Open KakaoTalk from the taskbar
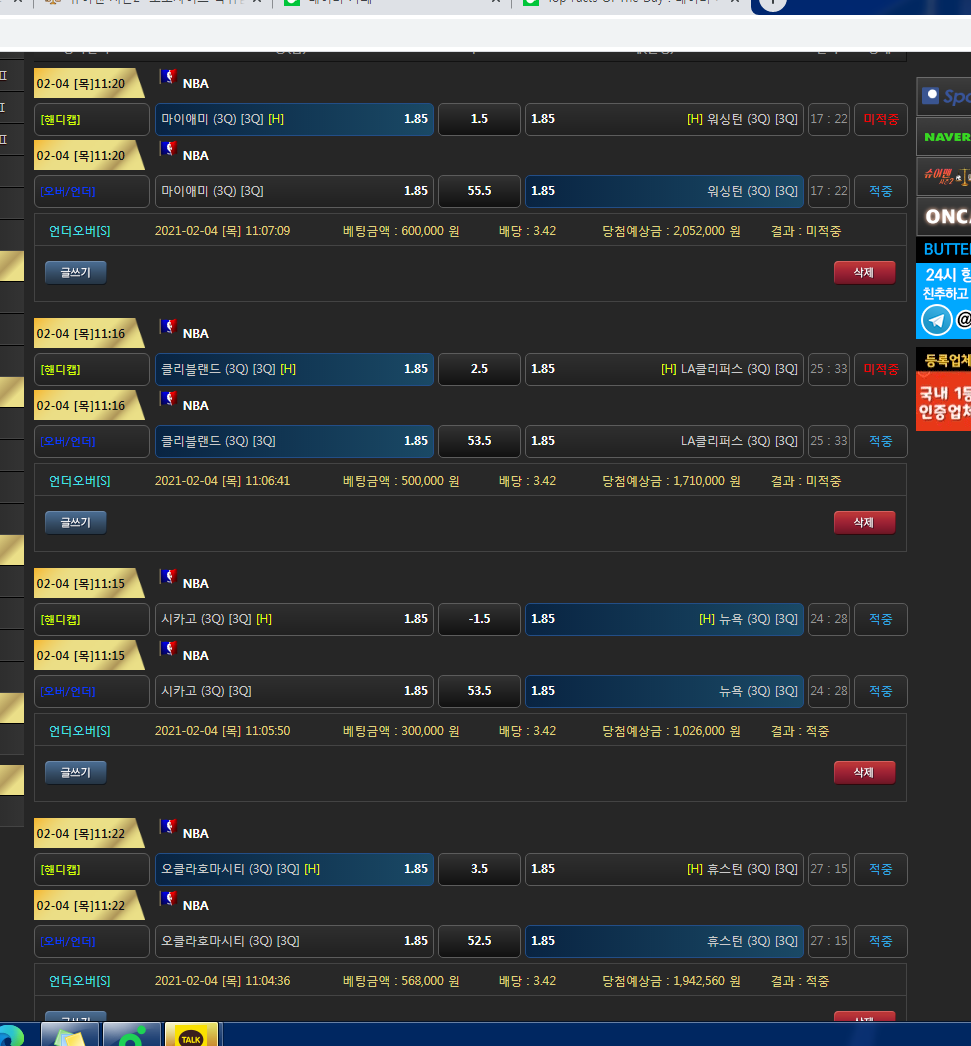 [190, 1037]
